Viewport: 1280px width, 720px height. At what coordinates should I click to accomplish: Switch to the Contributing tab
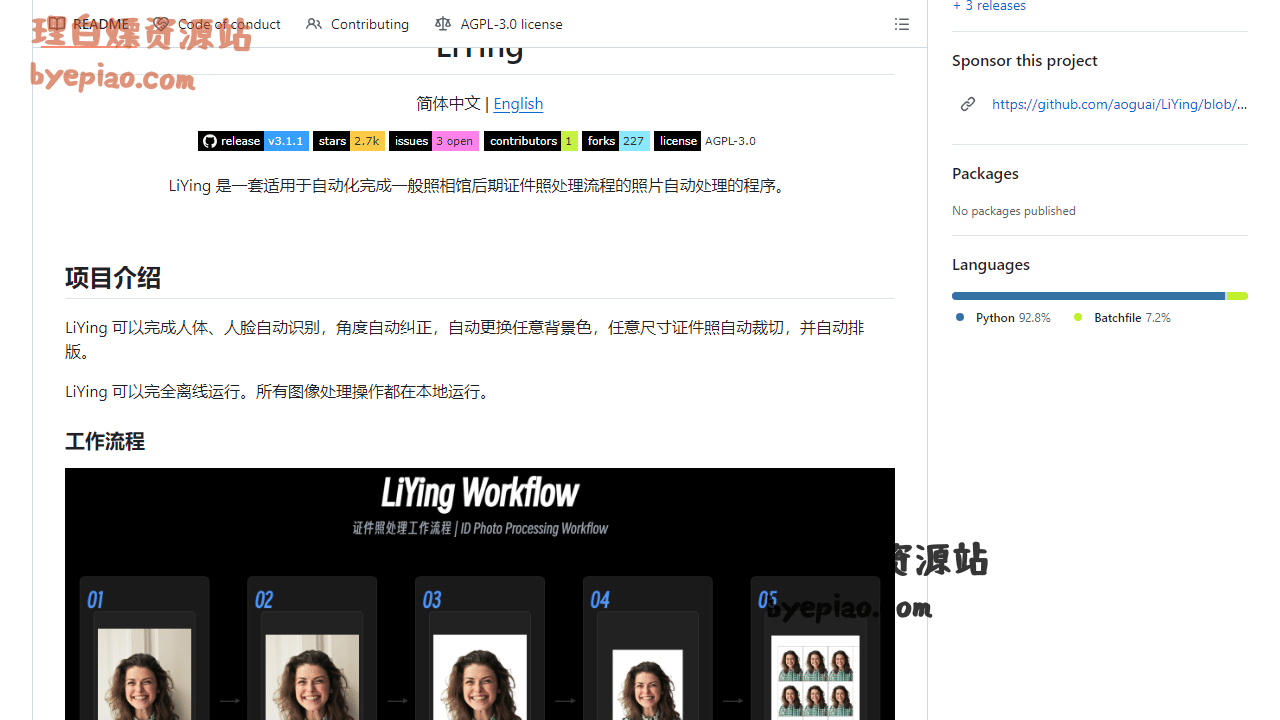coord(357,24)
